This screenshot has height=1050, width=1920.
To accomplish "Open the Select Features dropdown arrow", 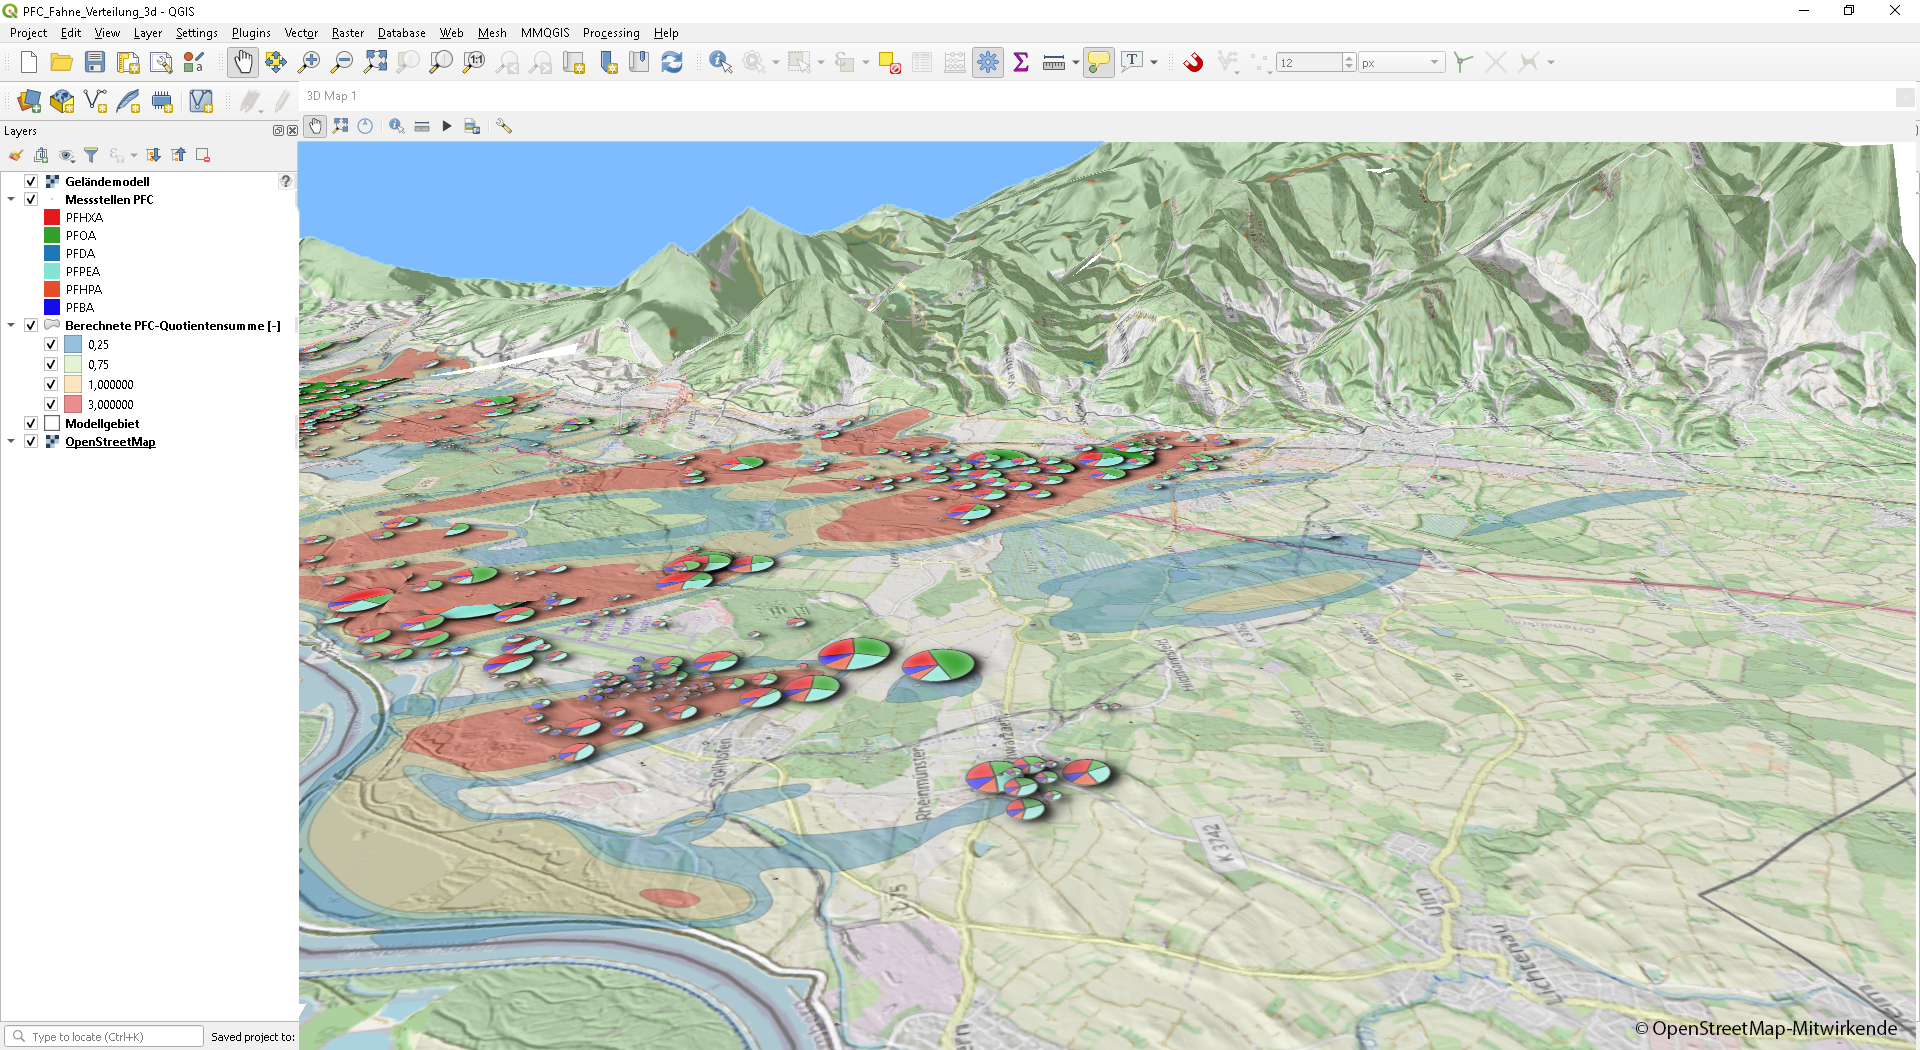I will (x=821, y=62).
